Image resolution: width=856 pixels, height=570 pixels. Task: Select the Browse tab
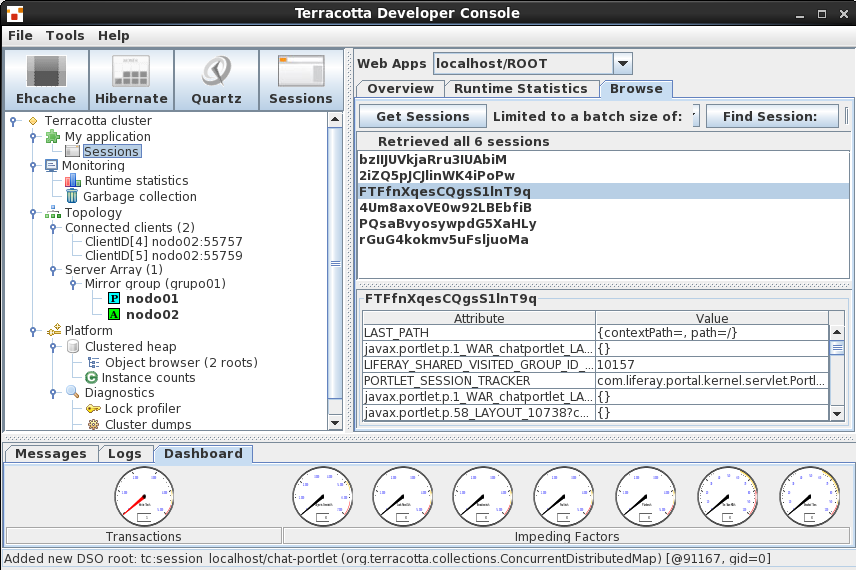tap(636, 88)
